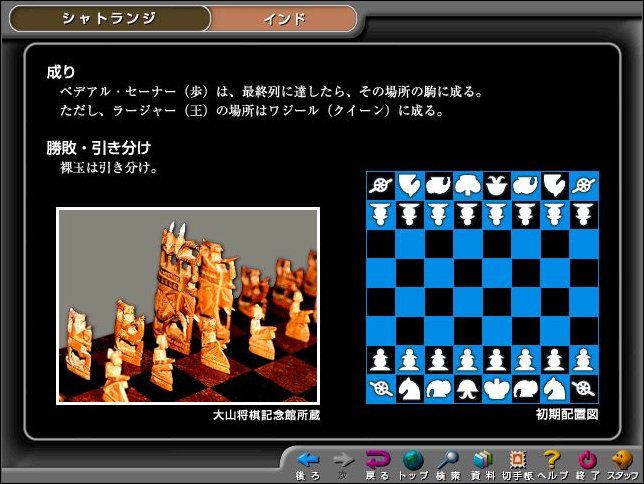Image resolution: width=644 pixels, height=484 pixels.
Task: Quit using the red power icon (終了)
Action: point(587,462)
